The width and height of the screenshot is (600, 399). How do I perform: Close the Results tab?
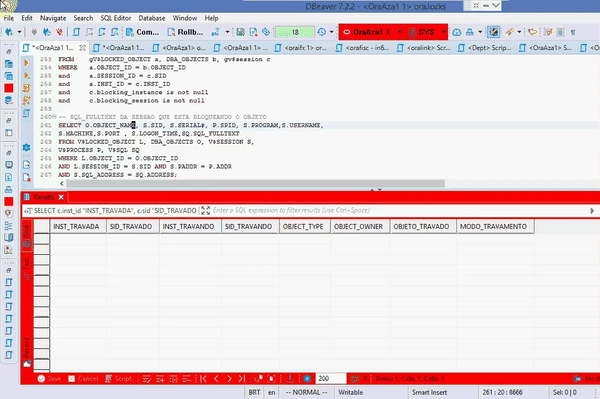coord(61,197)
